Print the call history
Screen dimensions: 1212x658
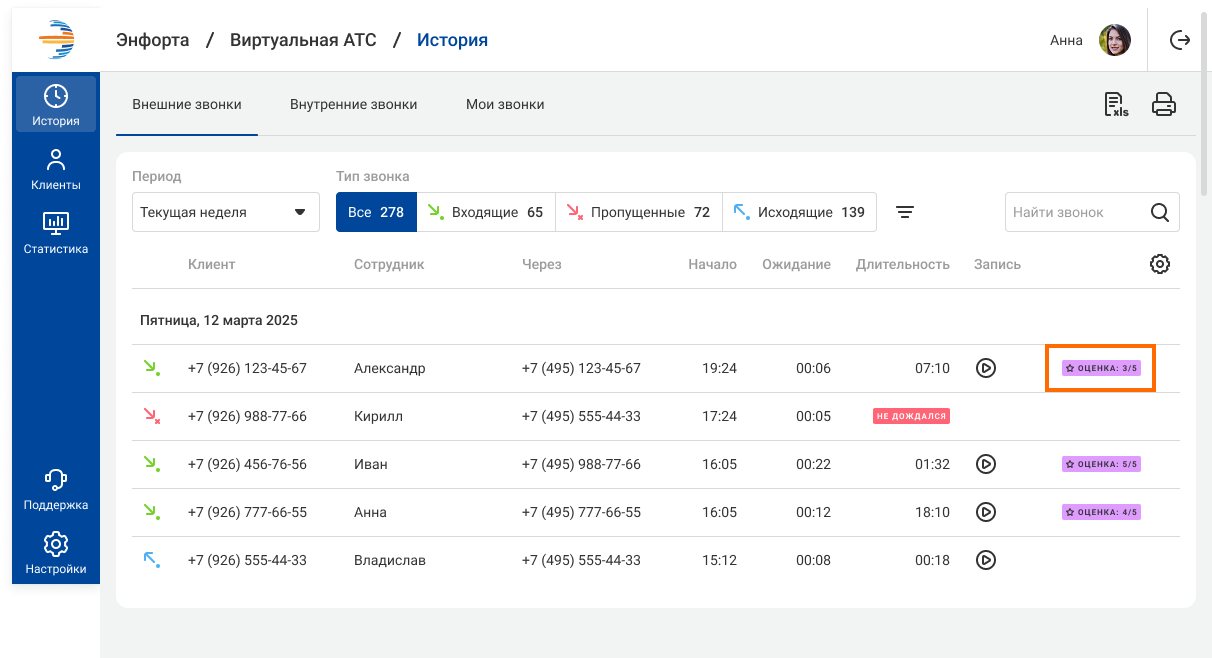pyautogui.click(x=1163, y=104)
